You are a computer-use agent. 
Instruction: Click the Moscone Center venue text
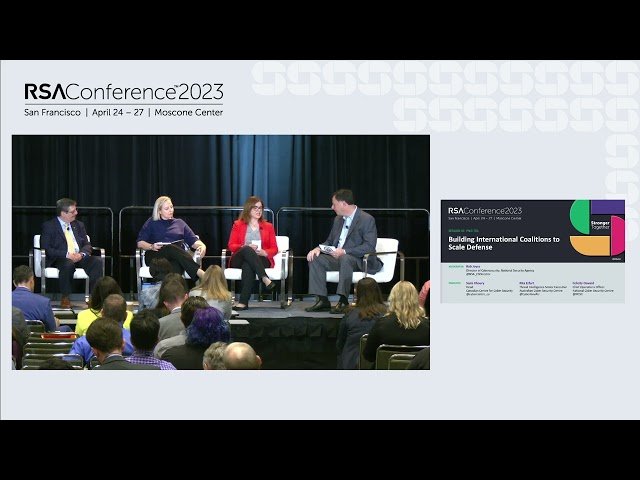(189, 113)
